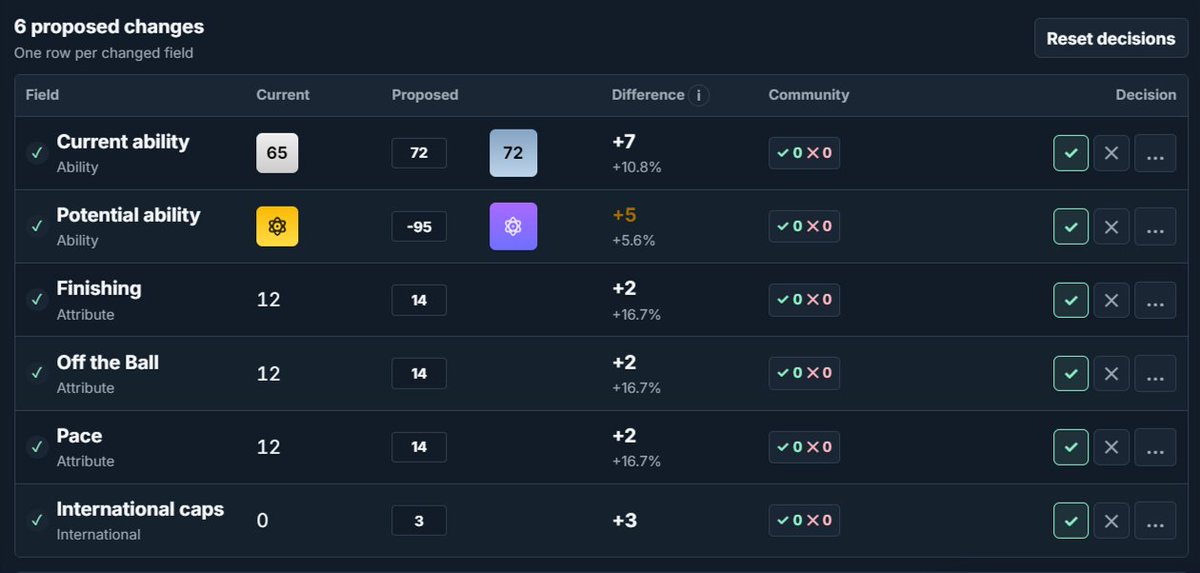This screenshot has width=1200, height=573.
Task: Click the yellow atom icon for current Potential ability
Action: 277,226
